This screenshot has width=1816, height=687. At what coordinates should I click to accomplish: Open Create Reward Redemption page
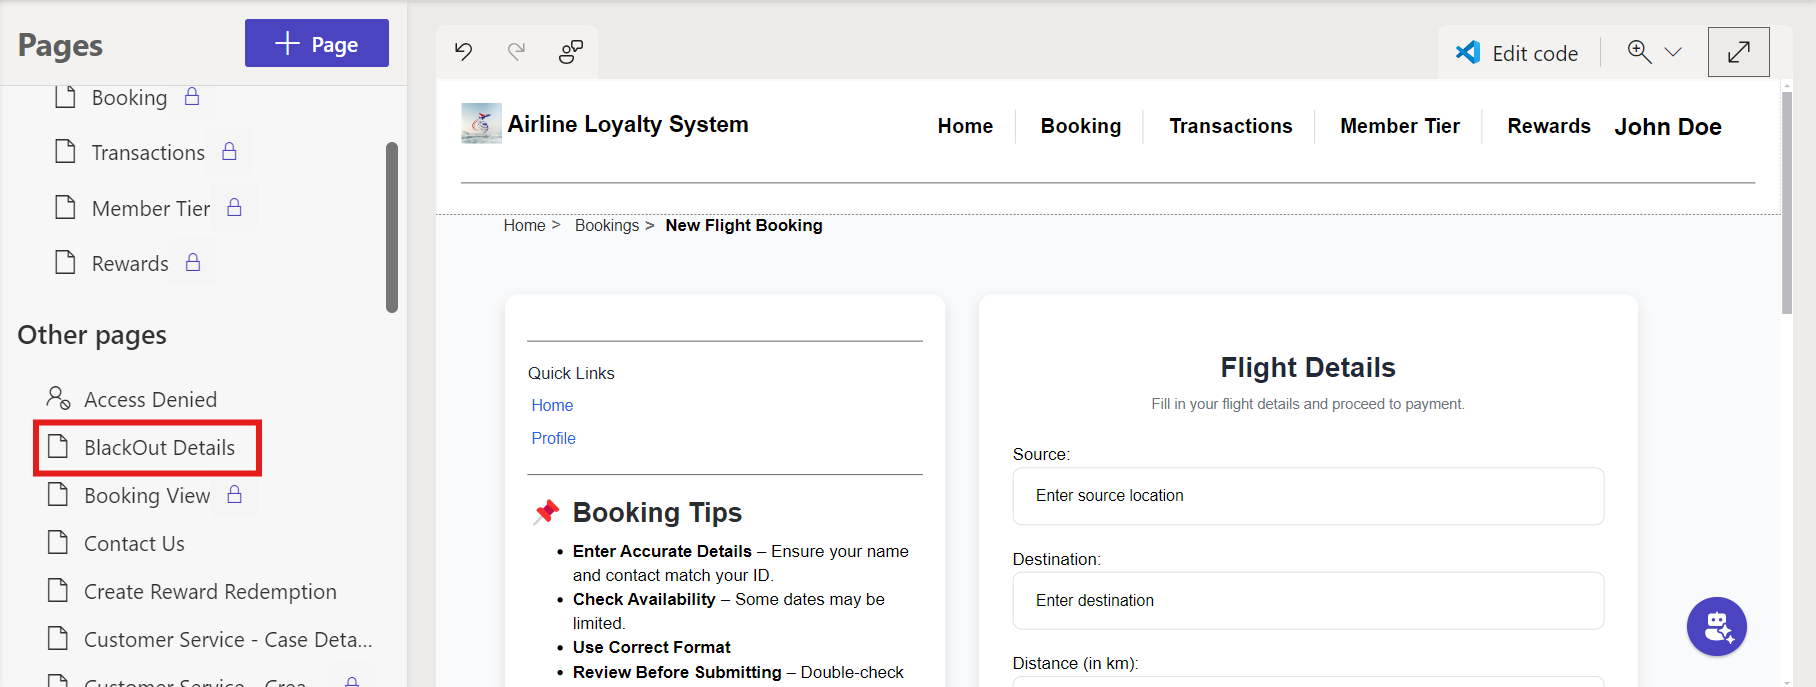point(210,591)
